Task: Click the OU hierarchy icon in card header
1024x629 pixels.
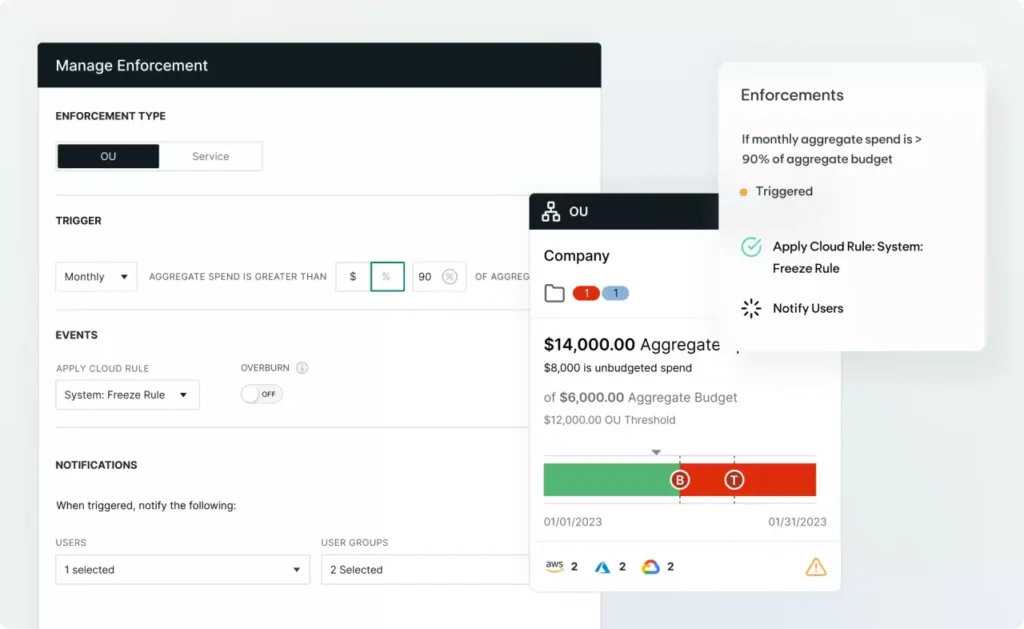Action: click(x=551, y=212)
